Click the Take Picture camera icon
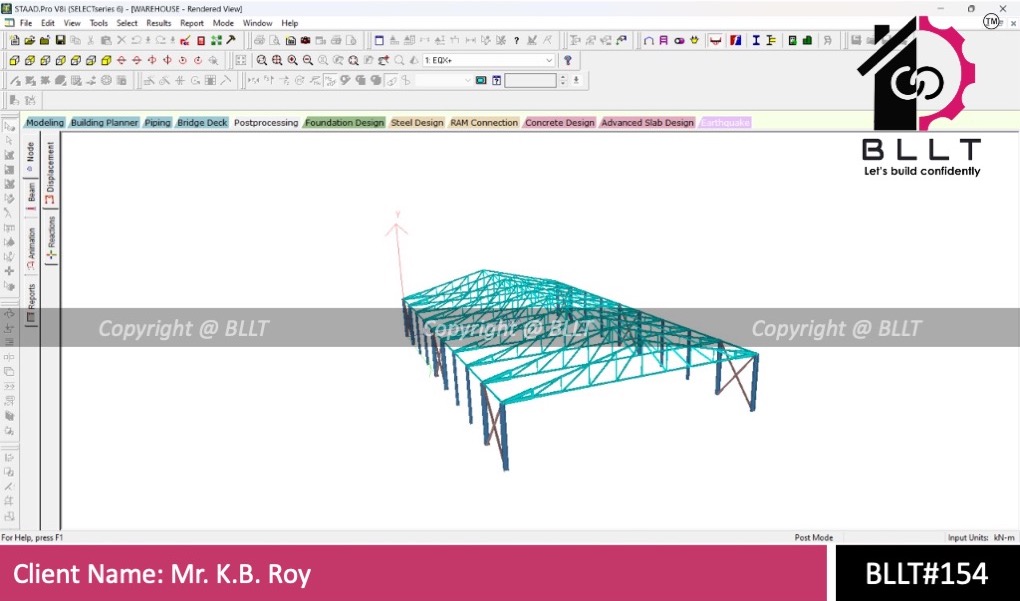 point(305,40)
